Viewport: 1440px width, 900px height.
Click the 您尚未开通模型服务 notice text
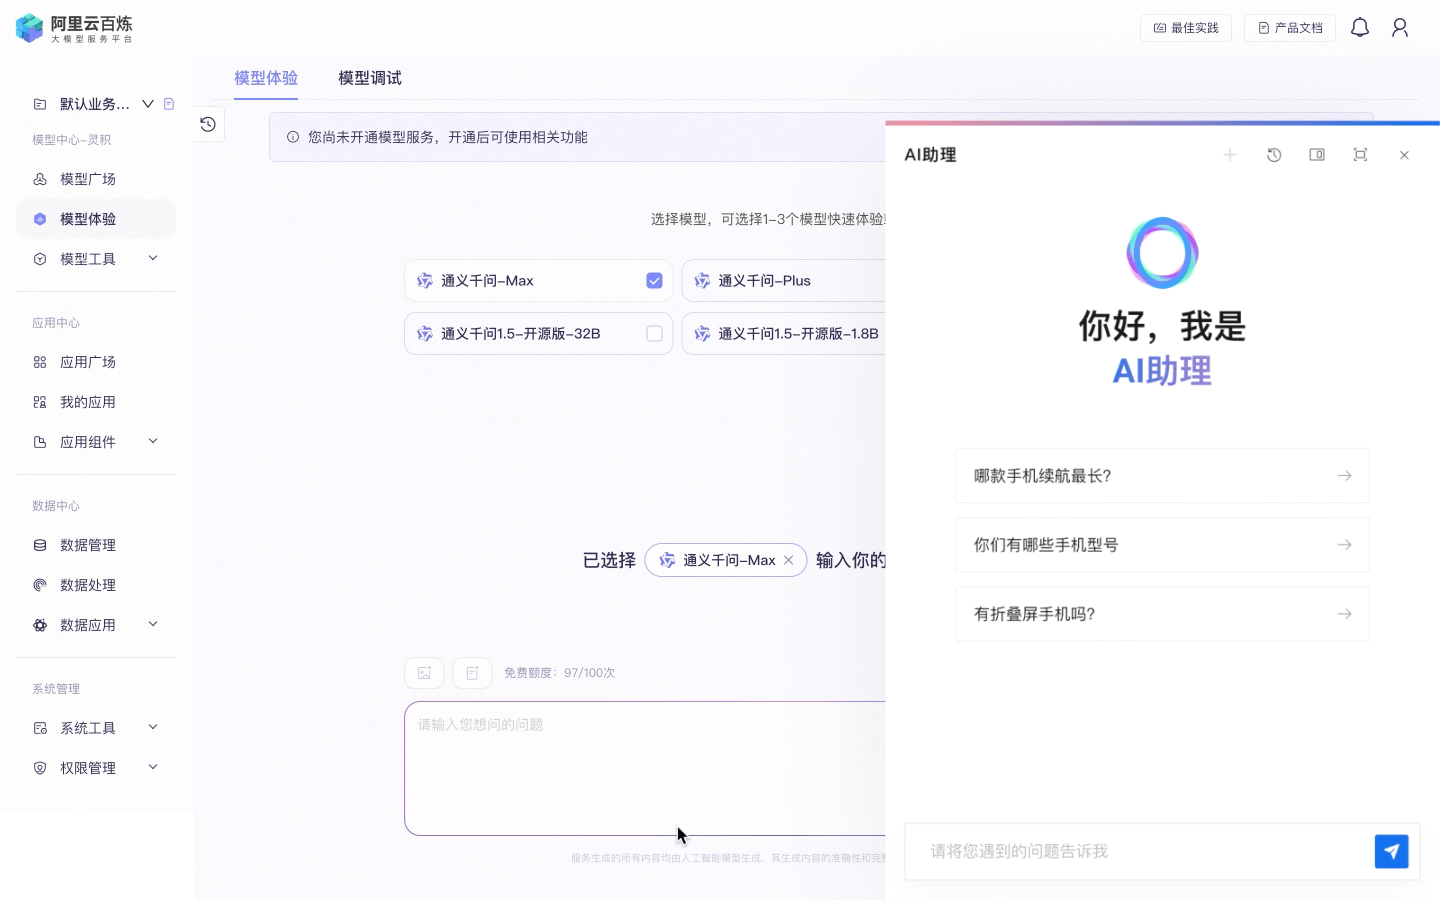pyautogui.click(x=448, y=137)
